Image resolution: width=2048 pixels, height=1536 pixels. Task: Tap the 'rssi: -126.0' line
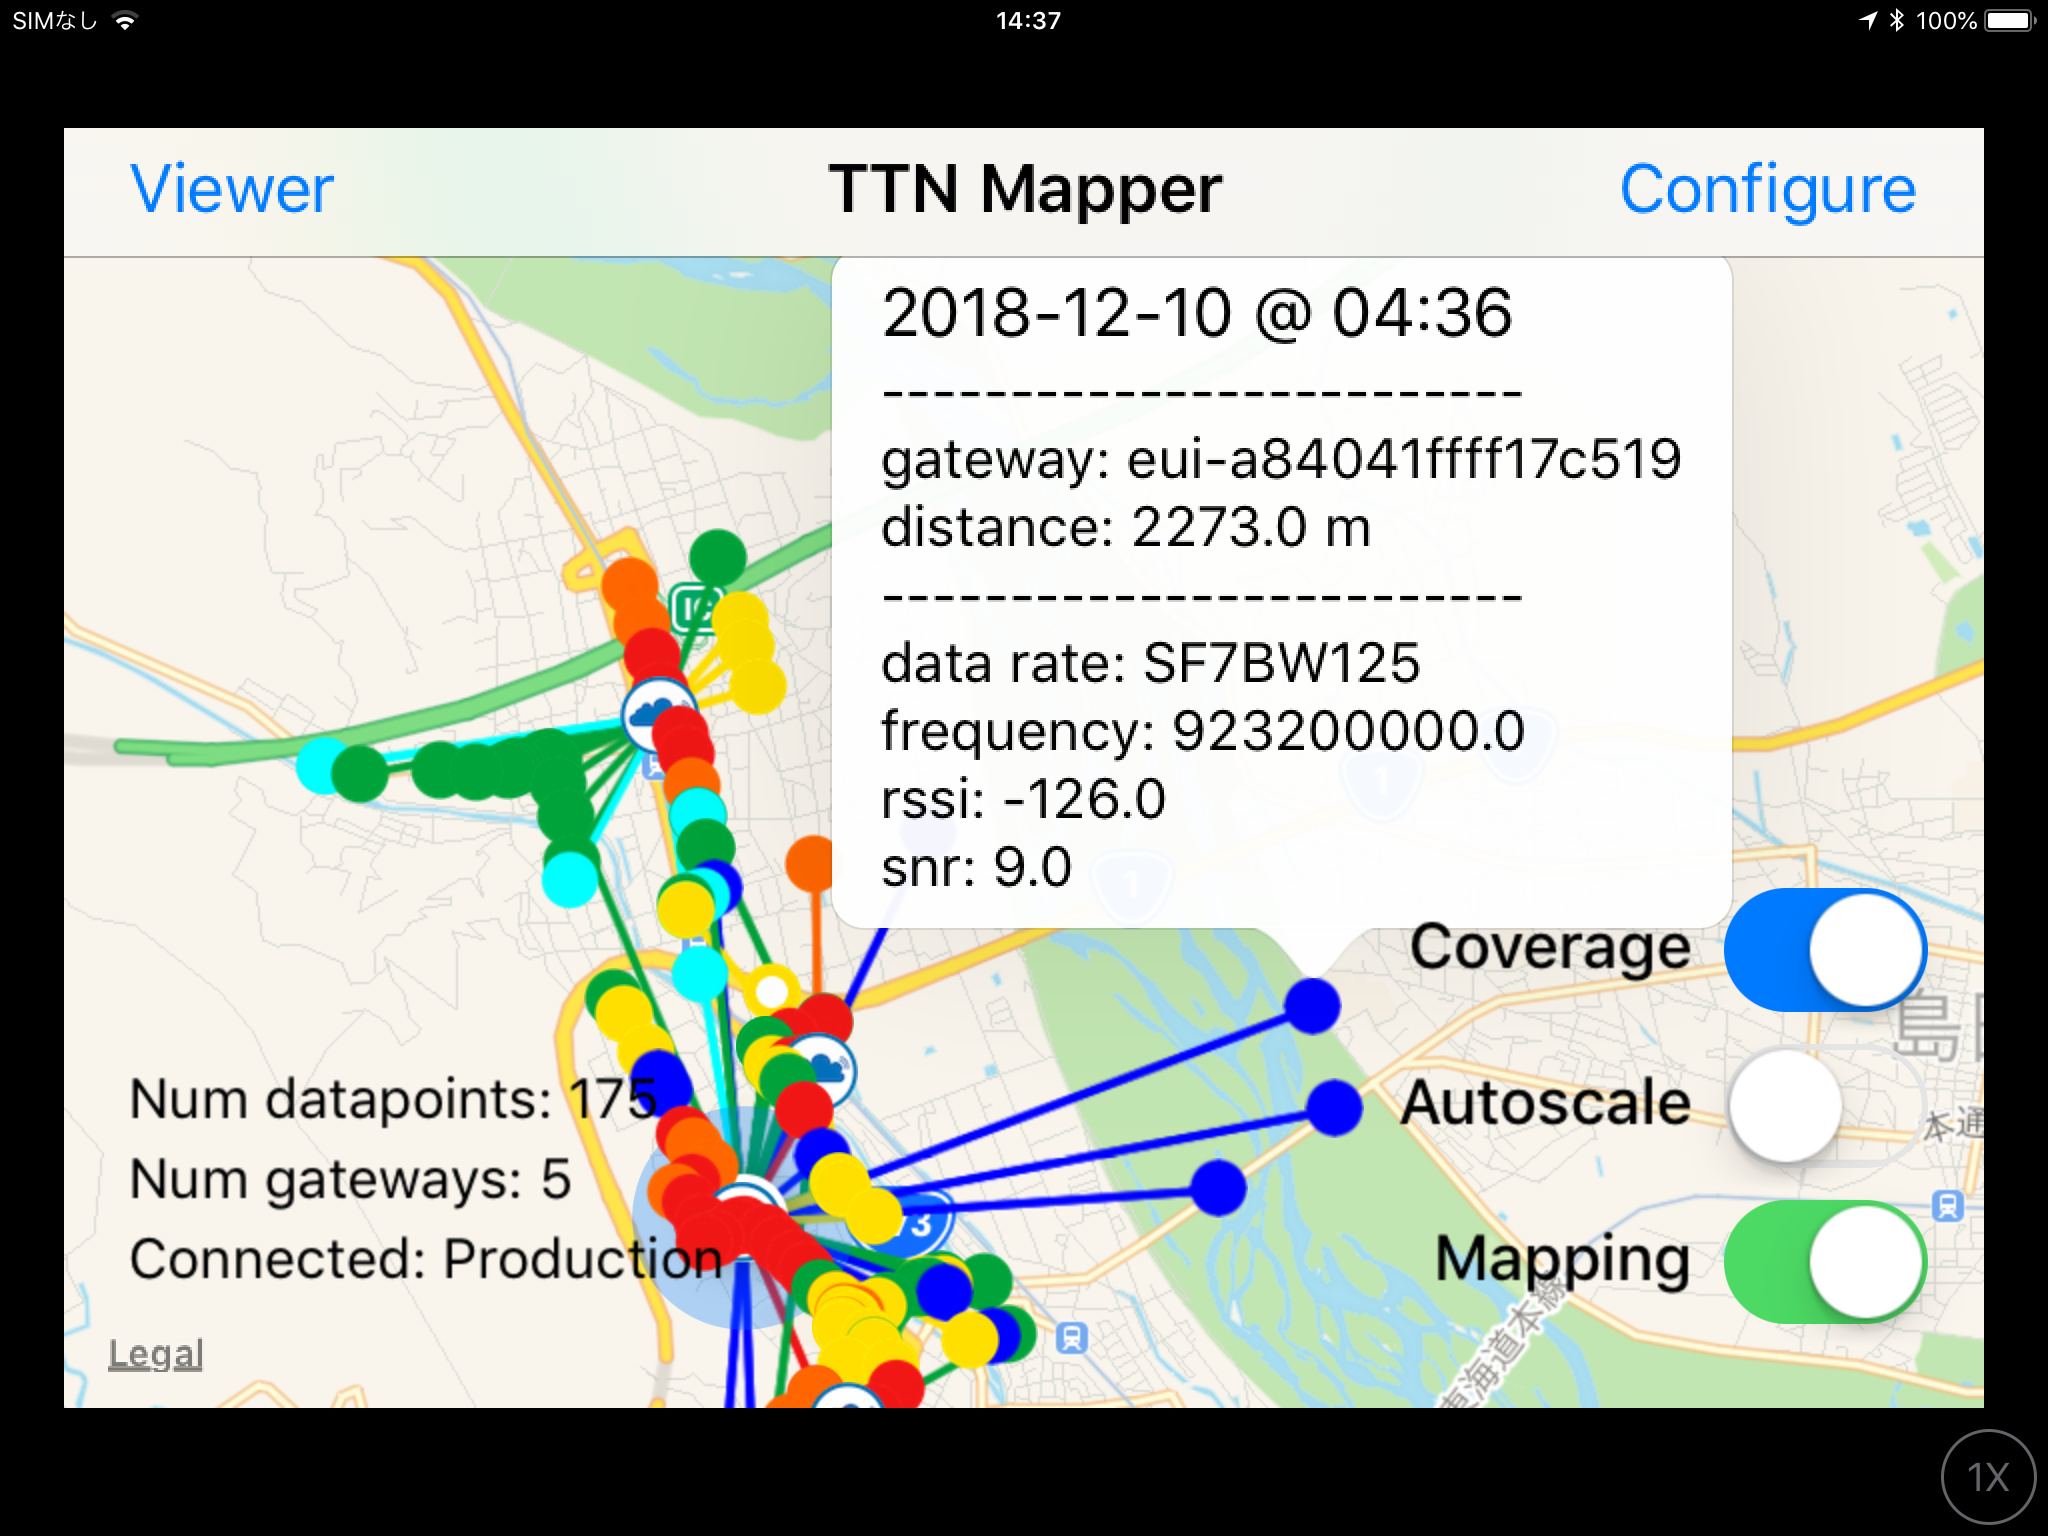[x=1024, y=799]
